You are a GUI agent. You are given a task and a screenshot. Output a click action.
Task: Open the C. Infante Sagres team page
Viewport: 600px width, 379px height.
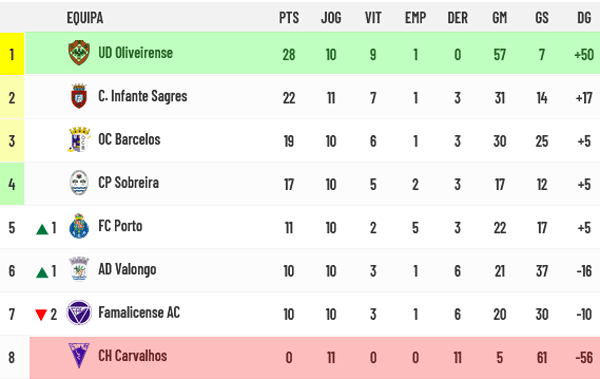point(143,96)
